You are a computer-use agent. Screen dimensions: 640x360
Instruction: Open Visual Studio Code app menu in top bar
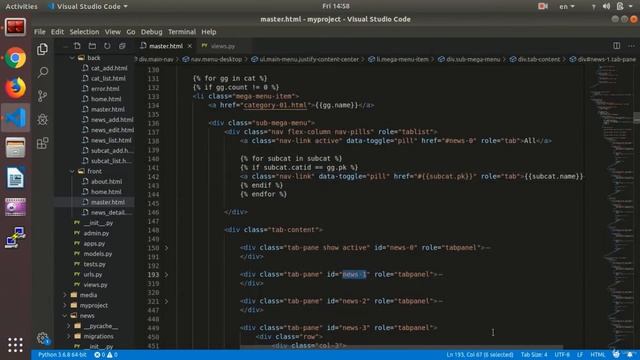click(88, 7)
